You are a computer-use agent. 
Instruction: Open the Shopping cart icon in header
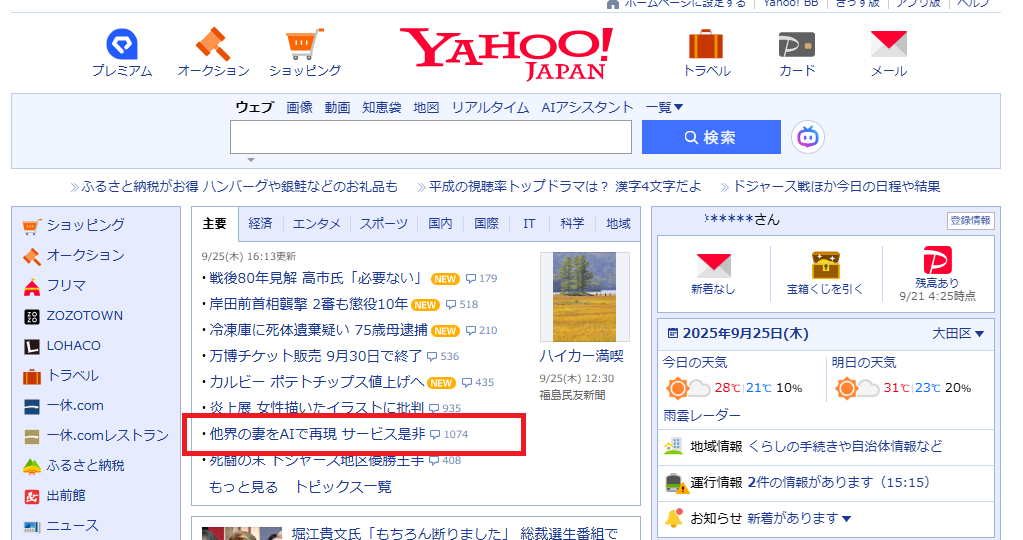(x=304, y=45)
